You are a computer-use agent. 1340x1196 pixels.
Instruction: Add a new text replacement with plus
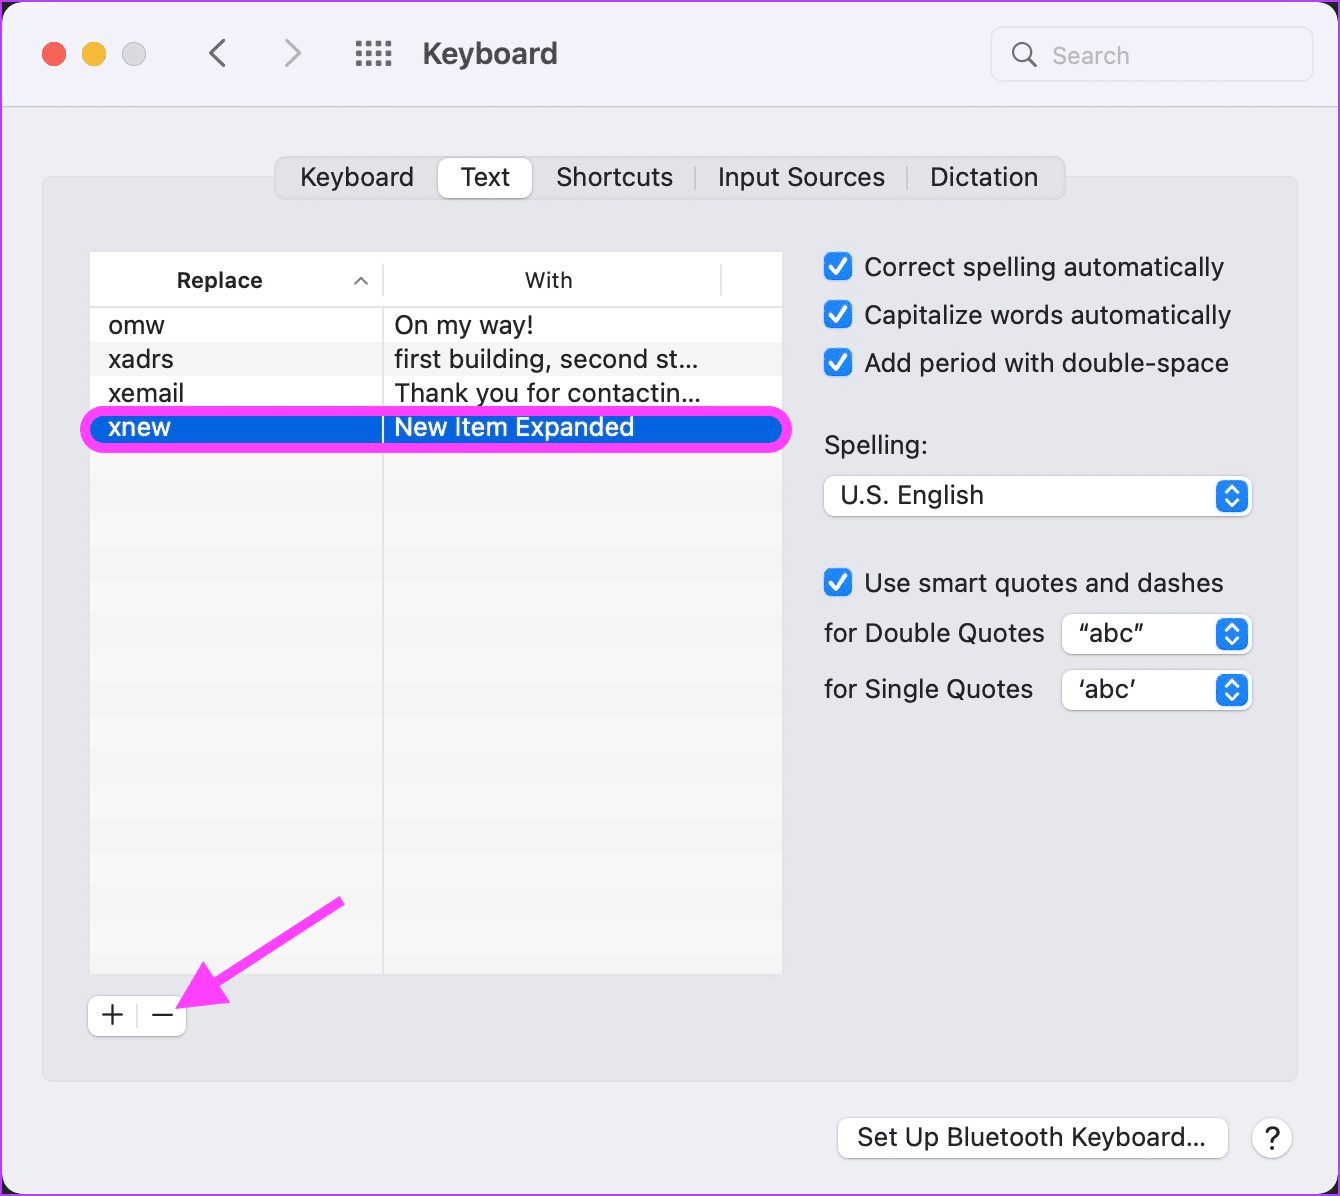(113, 1015)
